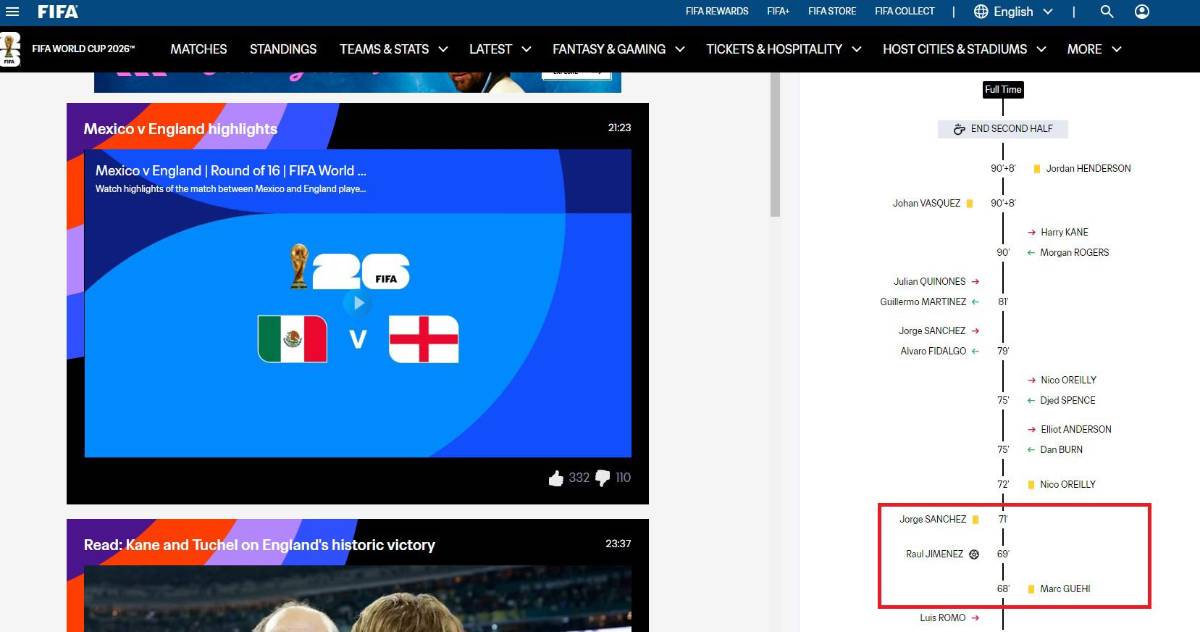Click the Mexico flag in the video

tap(292, 339)
